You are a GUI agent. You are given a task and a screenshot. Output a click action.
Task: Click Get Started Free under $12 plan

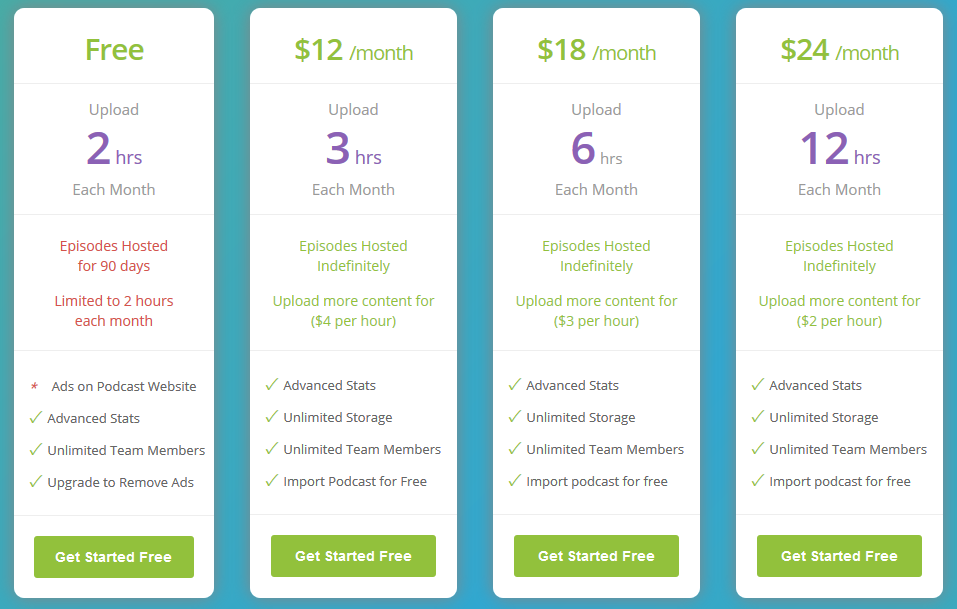point(353,556)
